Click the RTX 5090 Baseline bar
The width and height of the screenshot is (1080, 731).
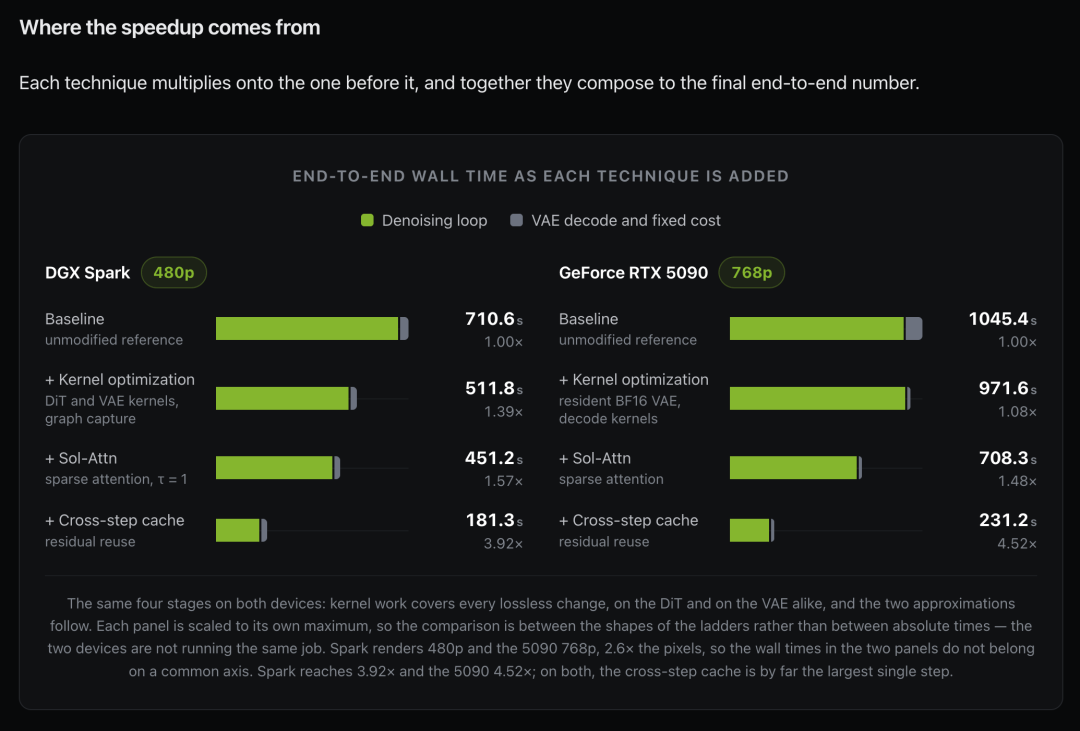click(x=826, y=329)
